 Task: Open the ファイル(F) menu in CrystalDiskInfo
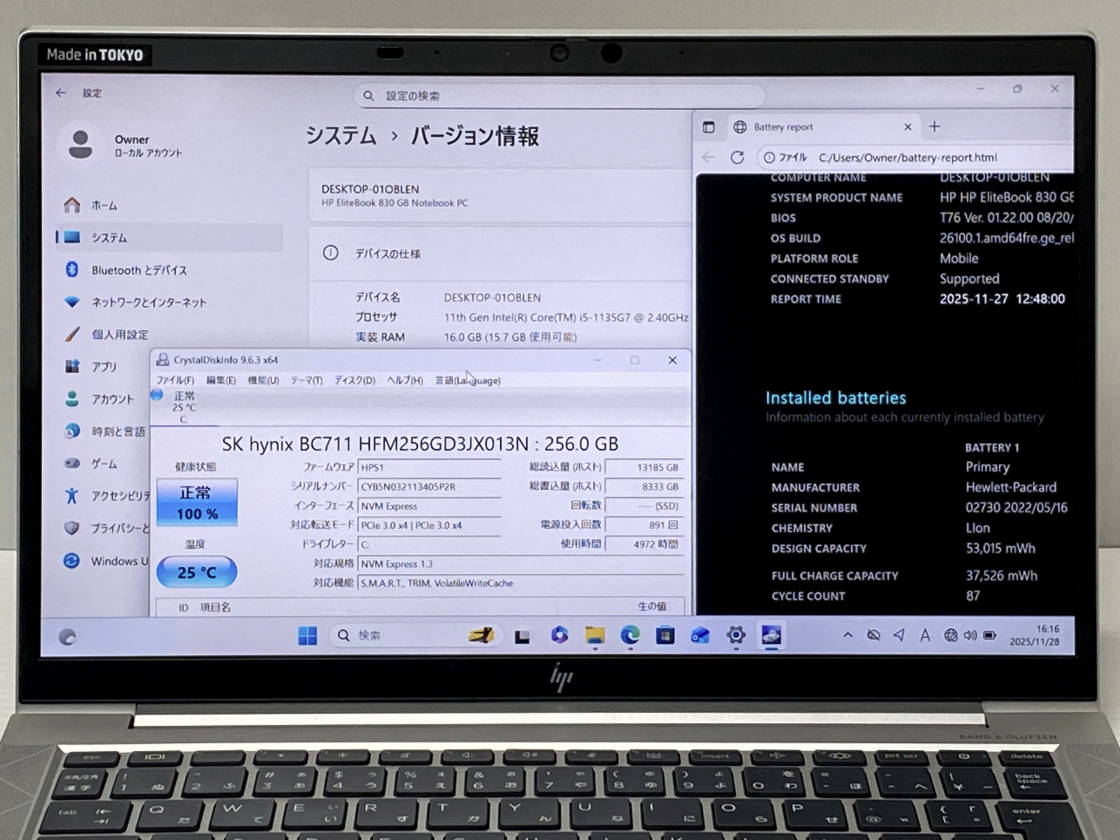tap(175, 380)
